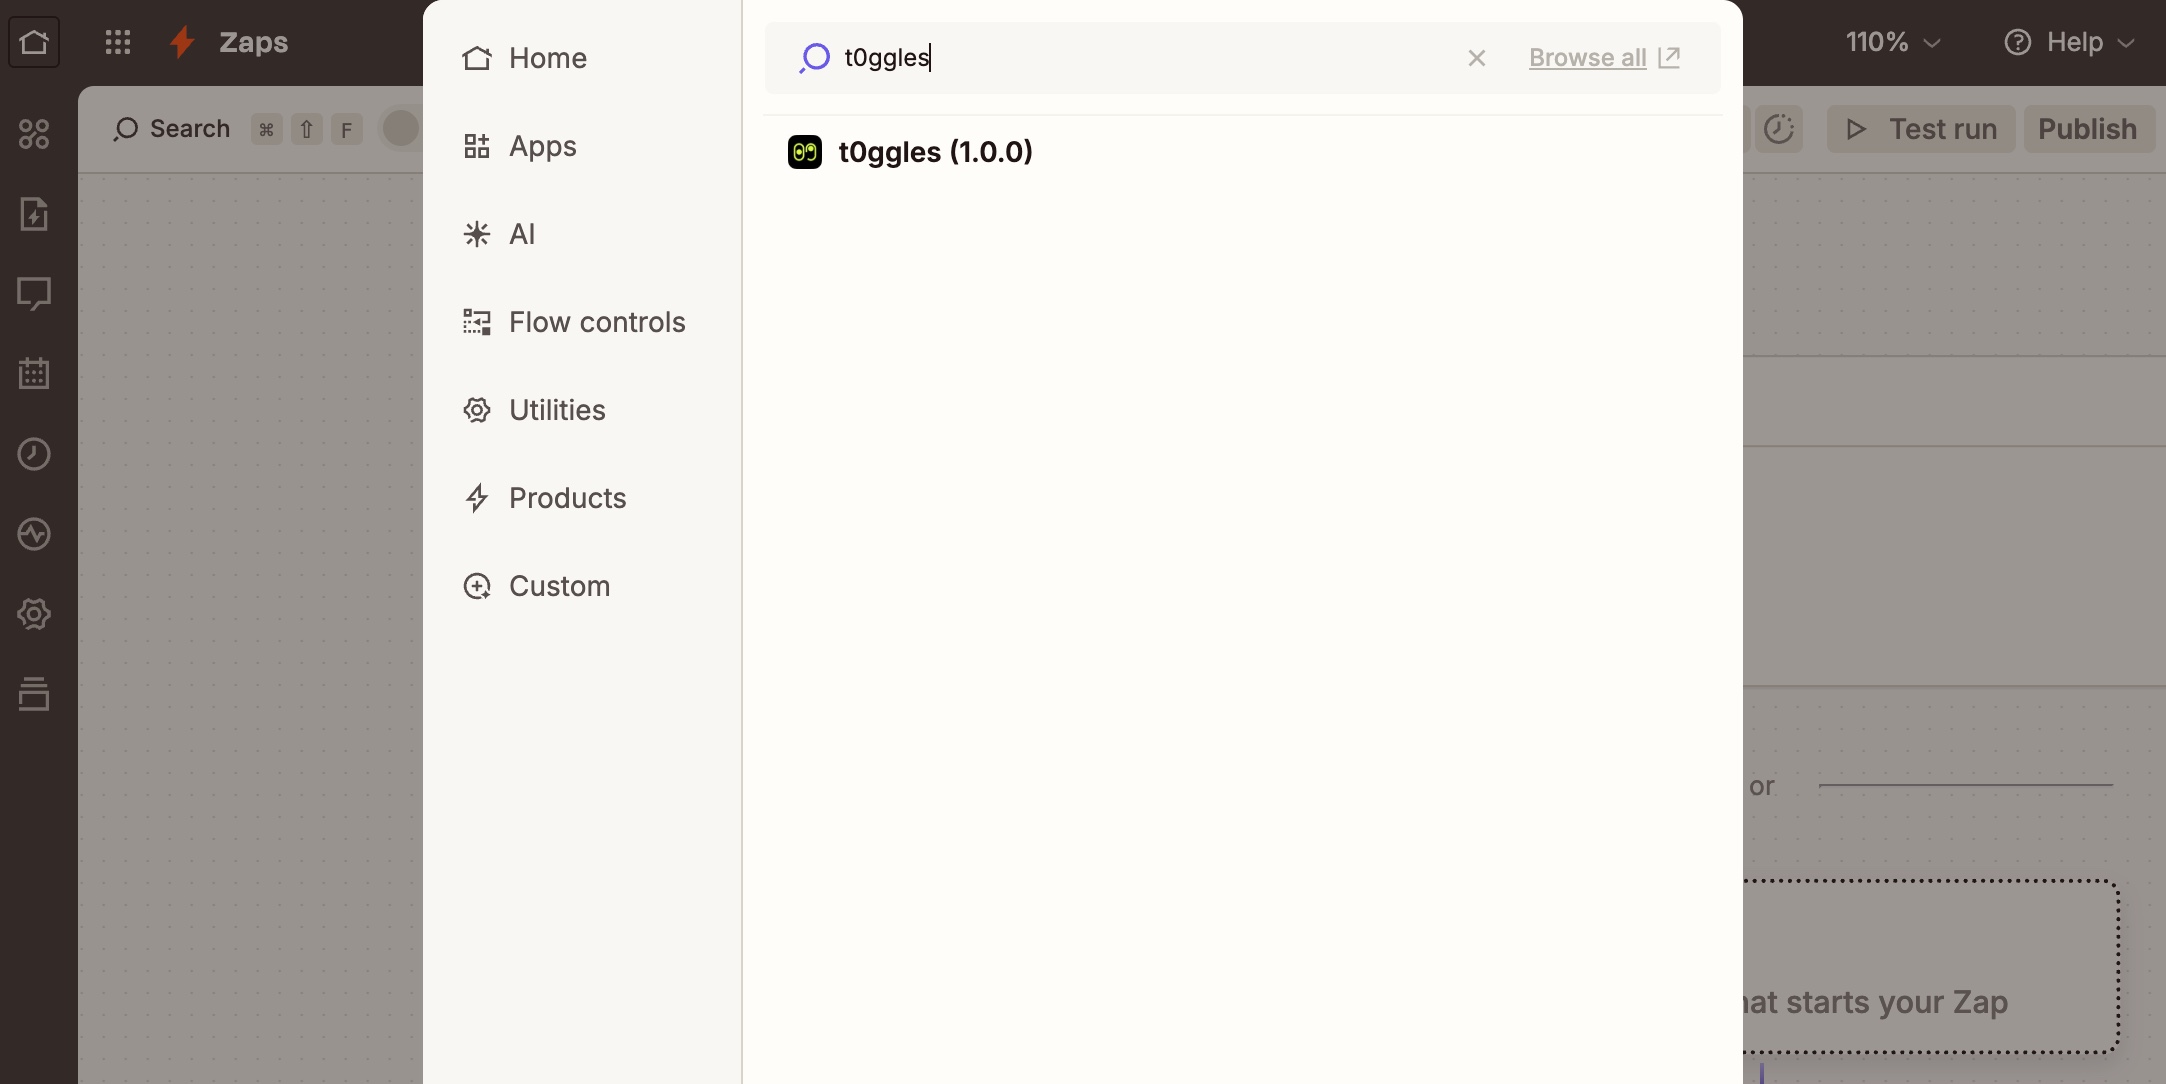Click the Publish button

pyautogui.click(x=2088, y=129)
